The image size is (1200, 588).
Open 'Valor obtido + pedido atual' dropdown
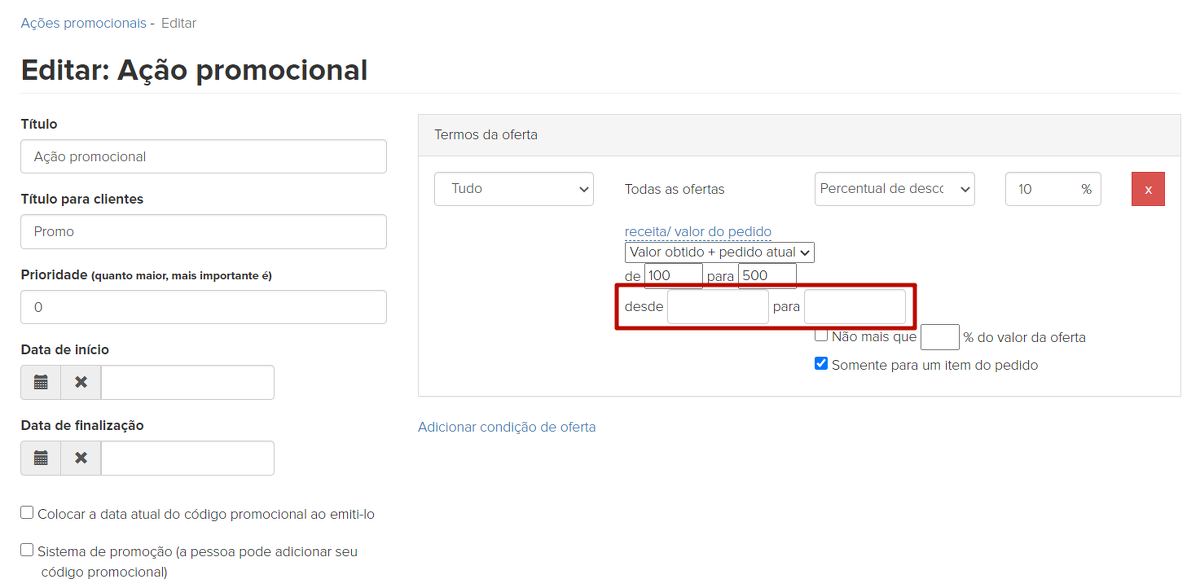coord(719,253)
